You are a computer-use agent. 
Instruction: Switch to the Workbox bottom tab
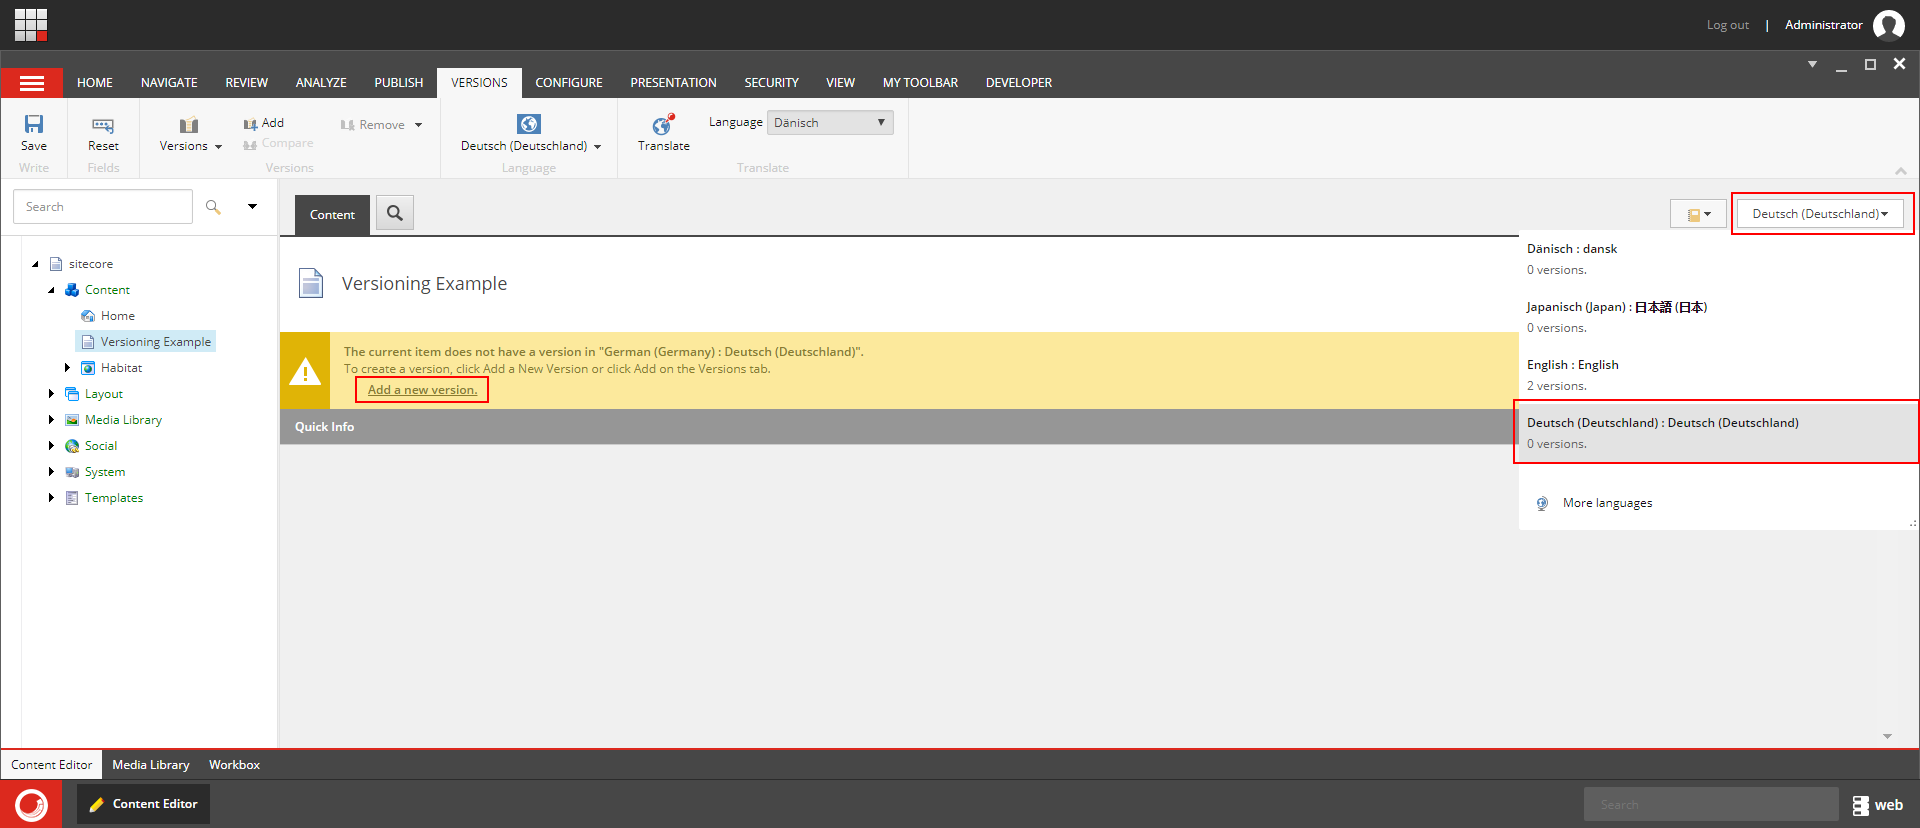(234, 765)
